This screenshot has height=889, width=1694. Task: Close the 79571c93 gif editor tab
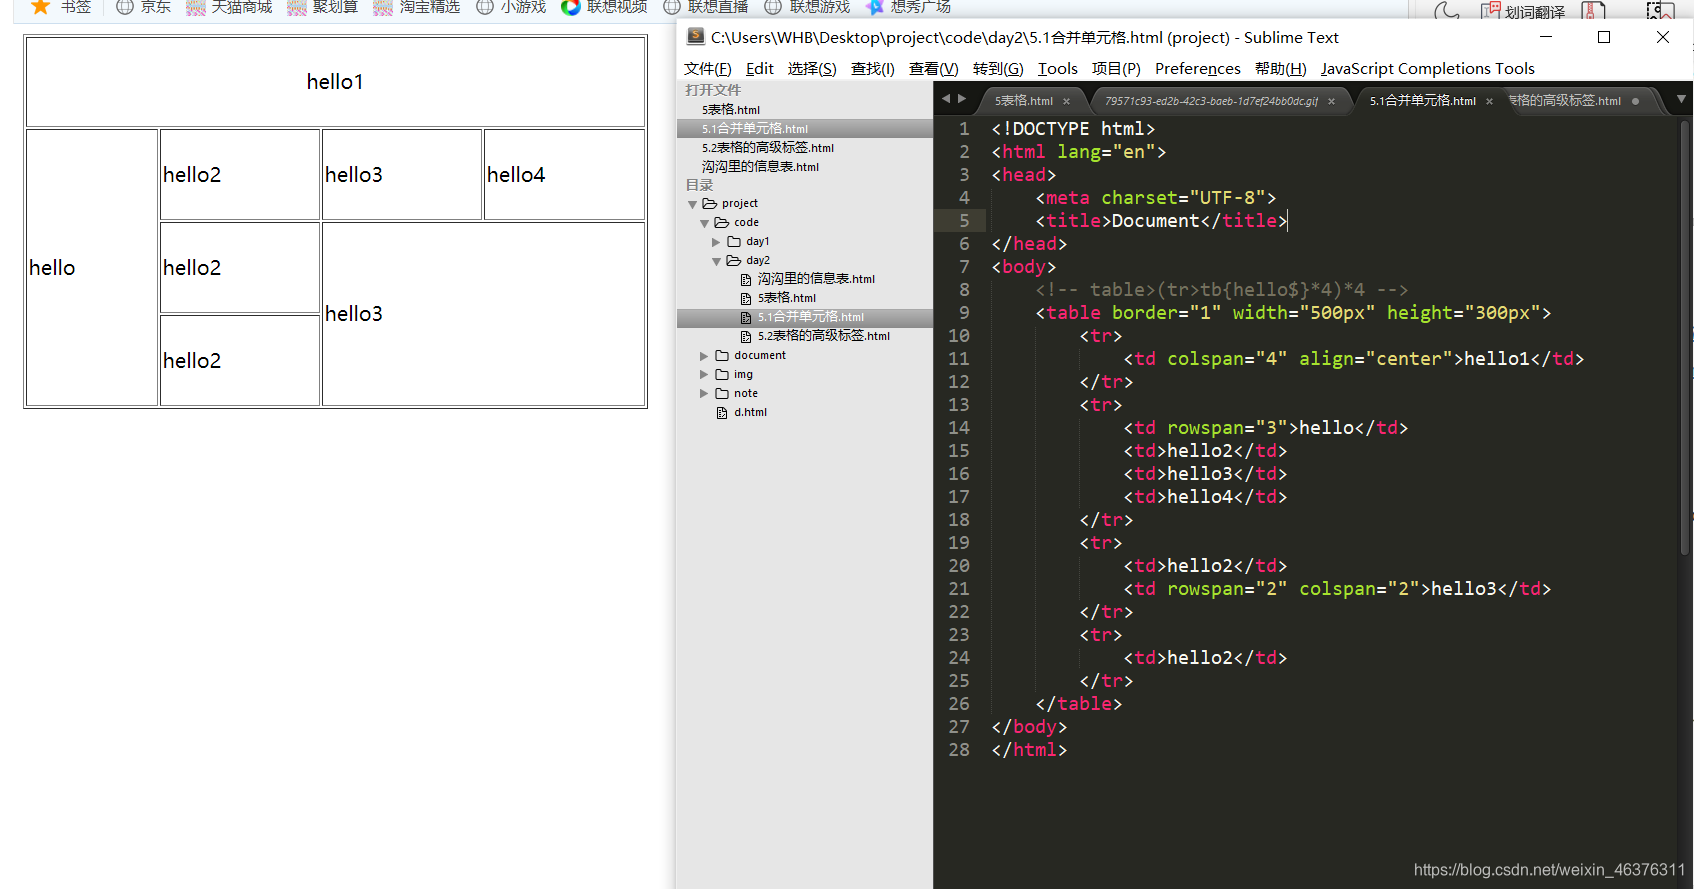[x=1331, y=101]
